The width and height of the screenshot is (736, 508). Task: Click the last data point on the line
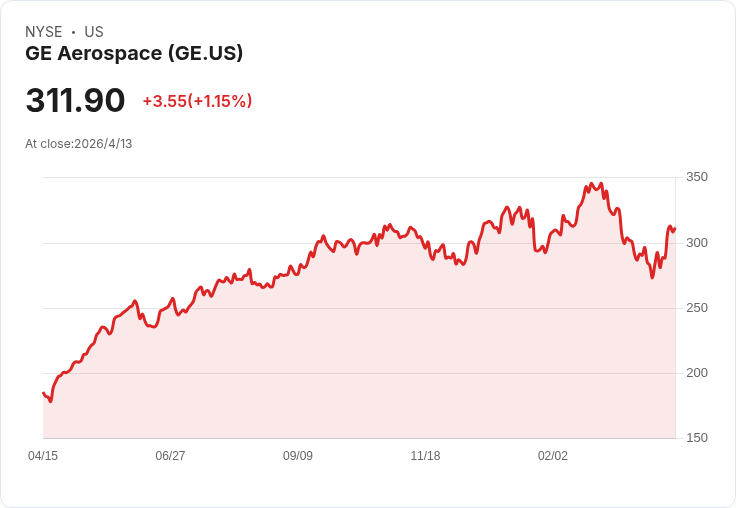coord(675,229)
